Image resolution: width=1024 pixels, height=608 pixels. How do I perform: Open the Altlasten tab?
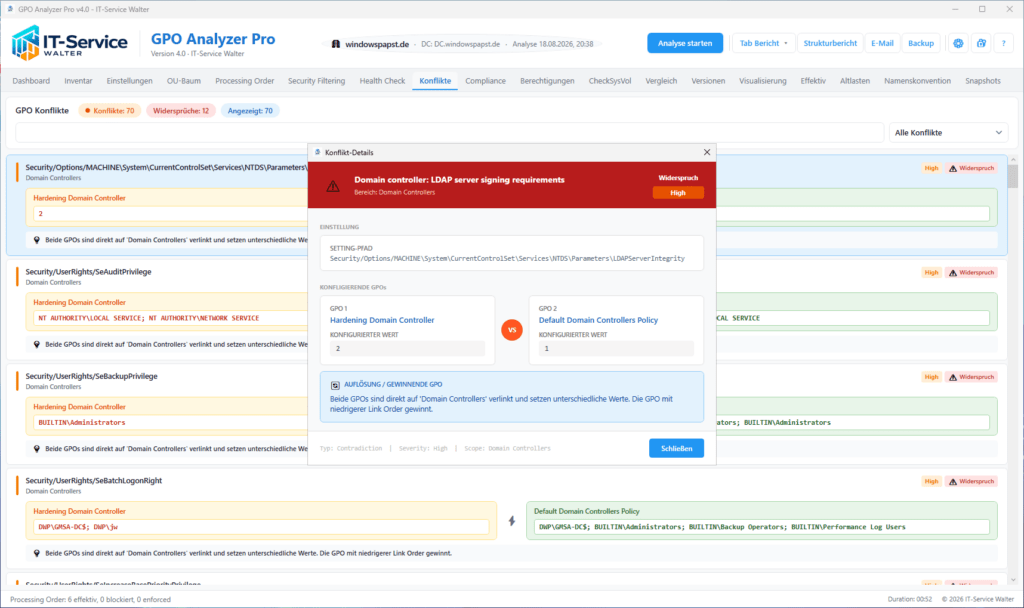point(855,81)
